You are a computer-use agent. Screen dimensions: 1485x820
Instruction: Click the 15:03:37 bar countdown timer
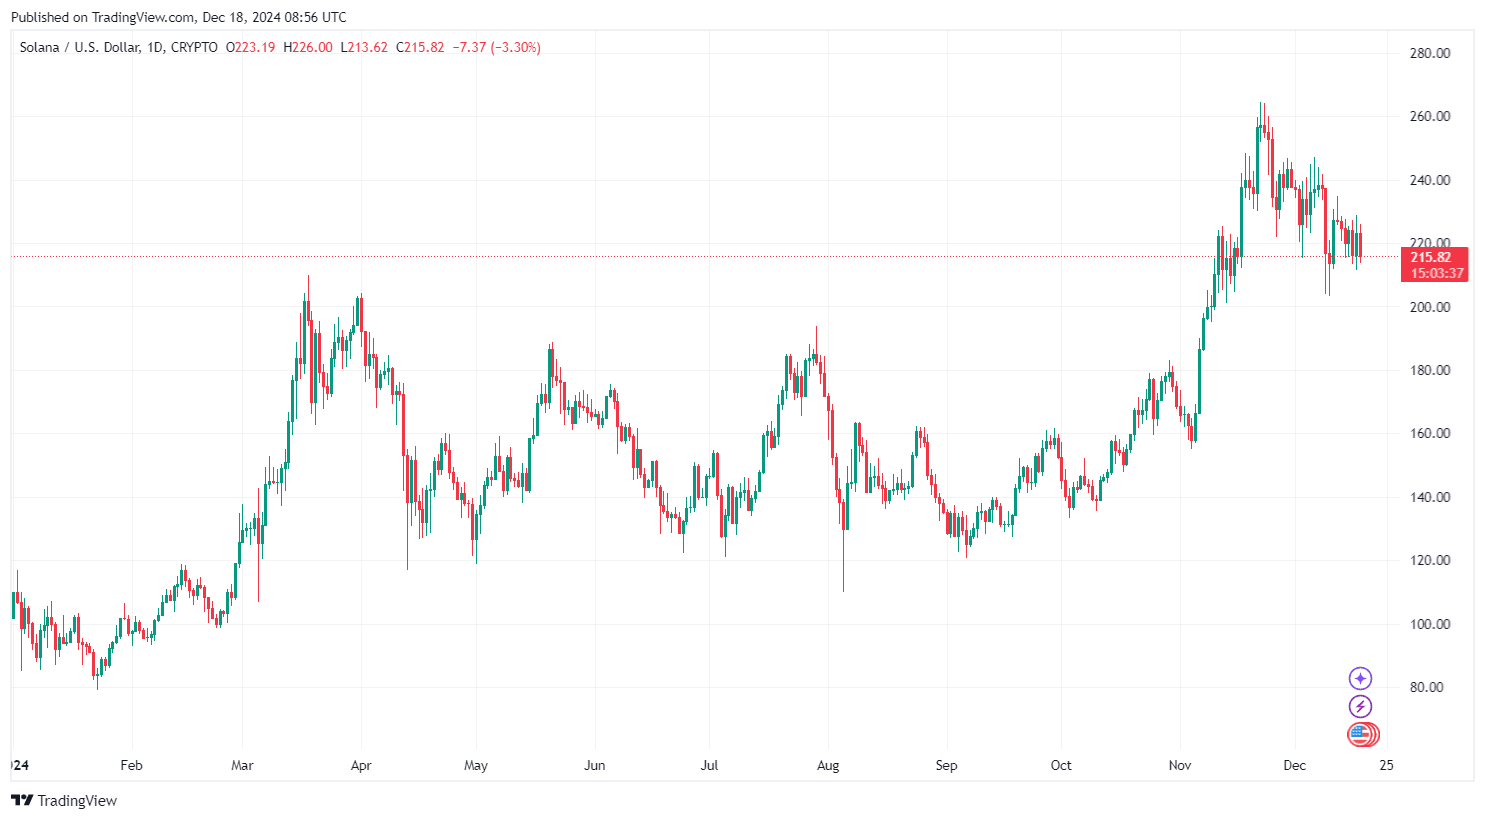tap(1437, 273)
